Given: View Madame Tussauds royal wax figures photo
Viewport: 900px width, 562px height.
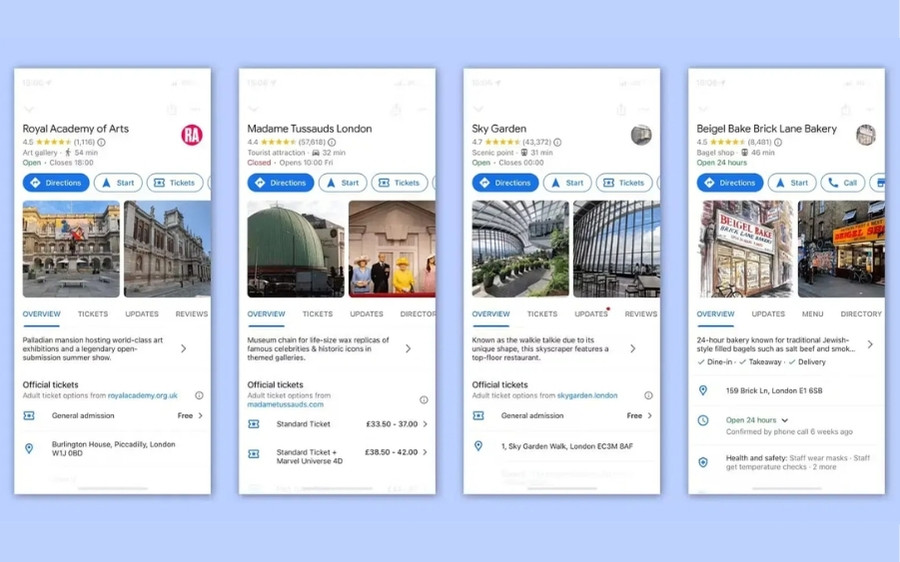Looking at the screenshot, I should 392,249.
